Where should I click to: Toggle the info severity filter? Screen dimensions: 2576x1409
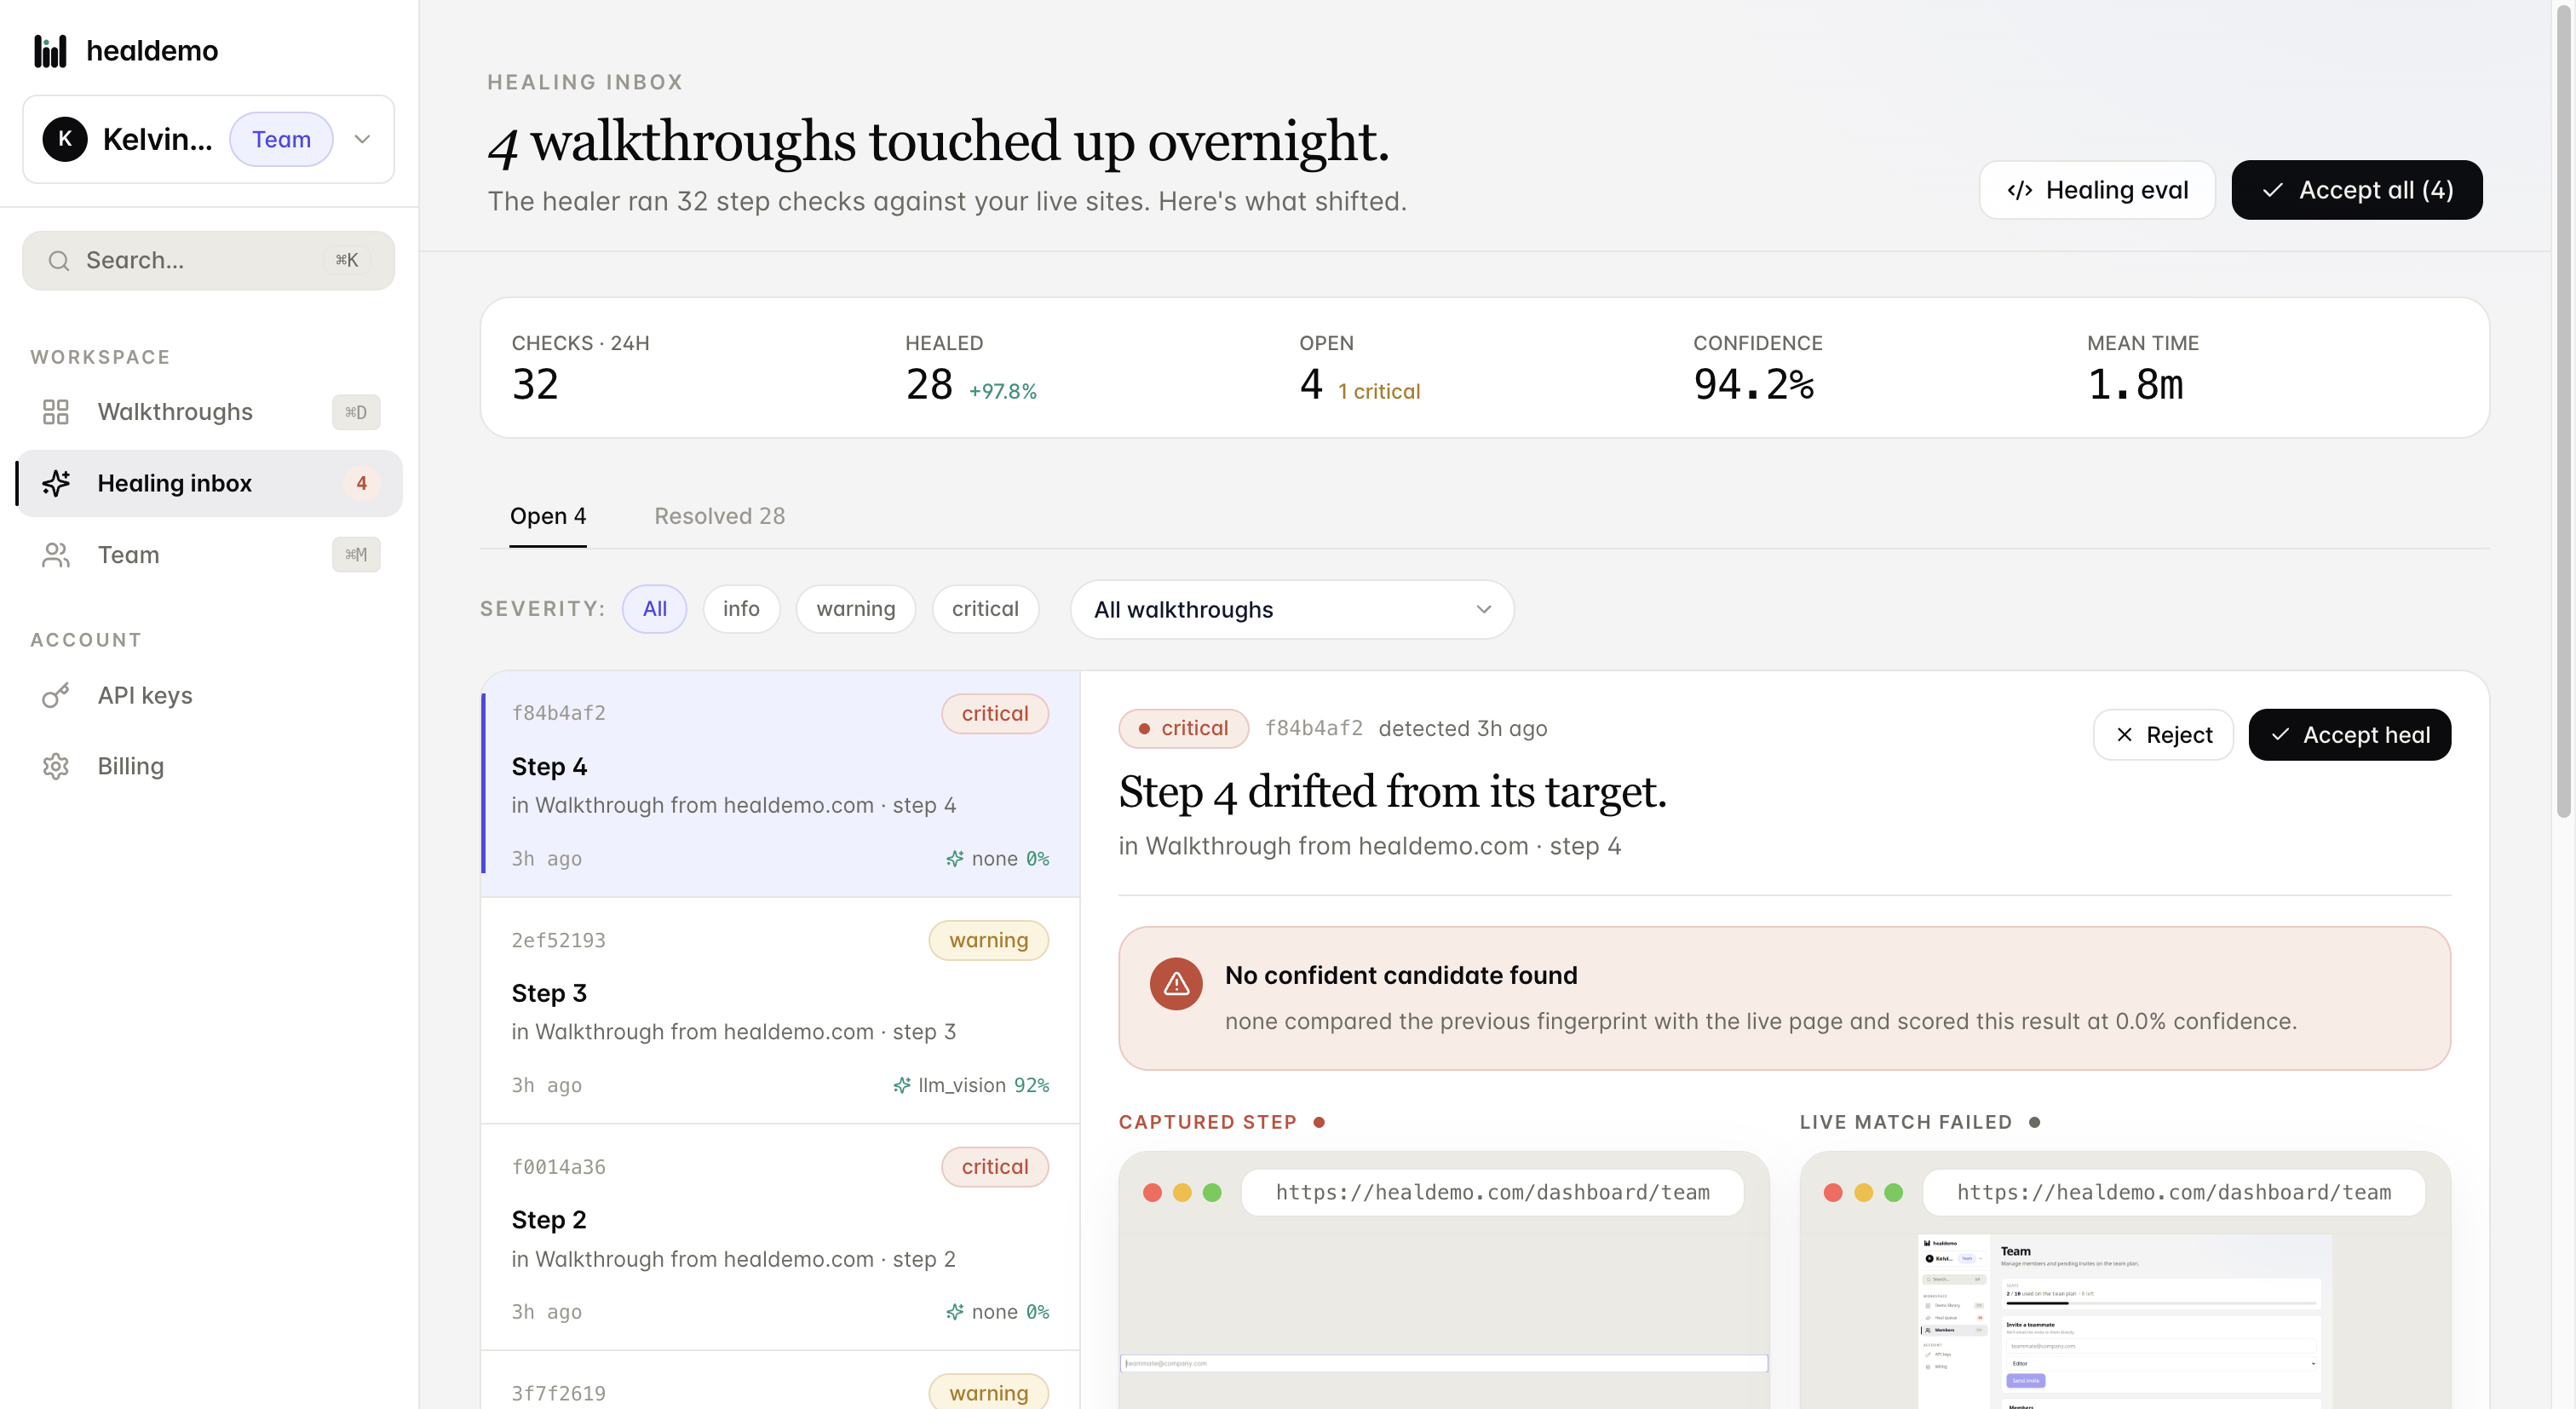click(x=741, y=609)
